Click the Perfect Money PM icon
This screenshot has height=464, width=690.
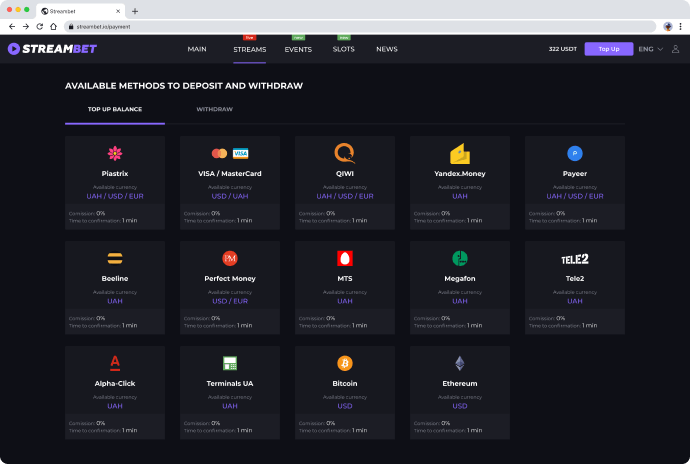[x=230, y=258]
